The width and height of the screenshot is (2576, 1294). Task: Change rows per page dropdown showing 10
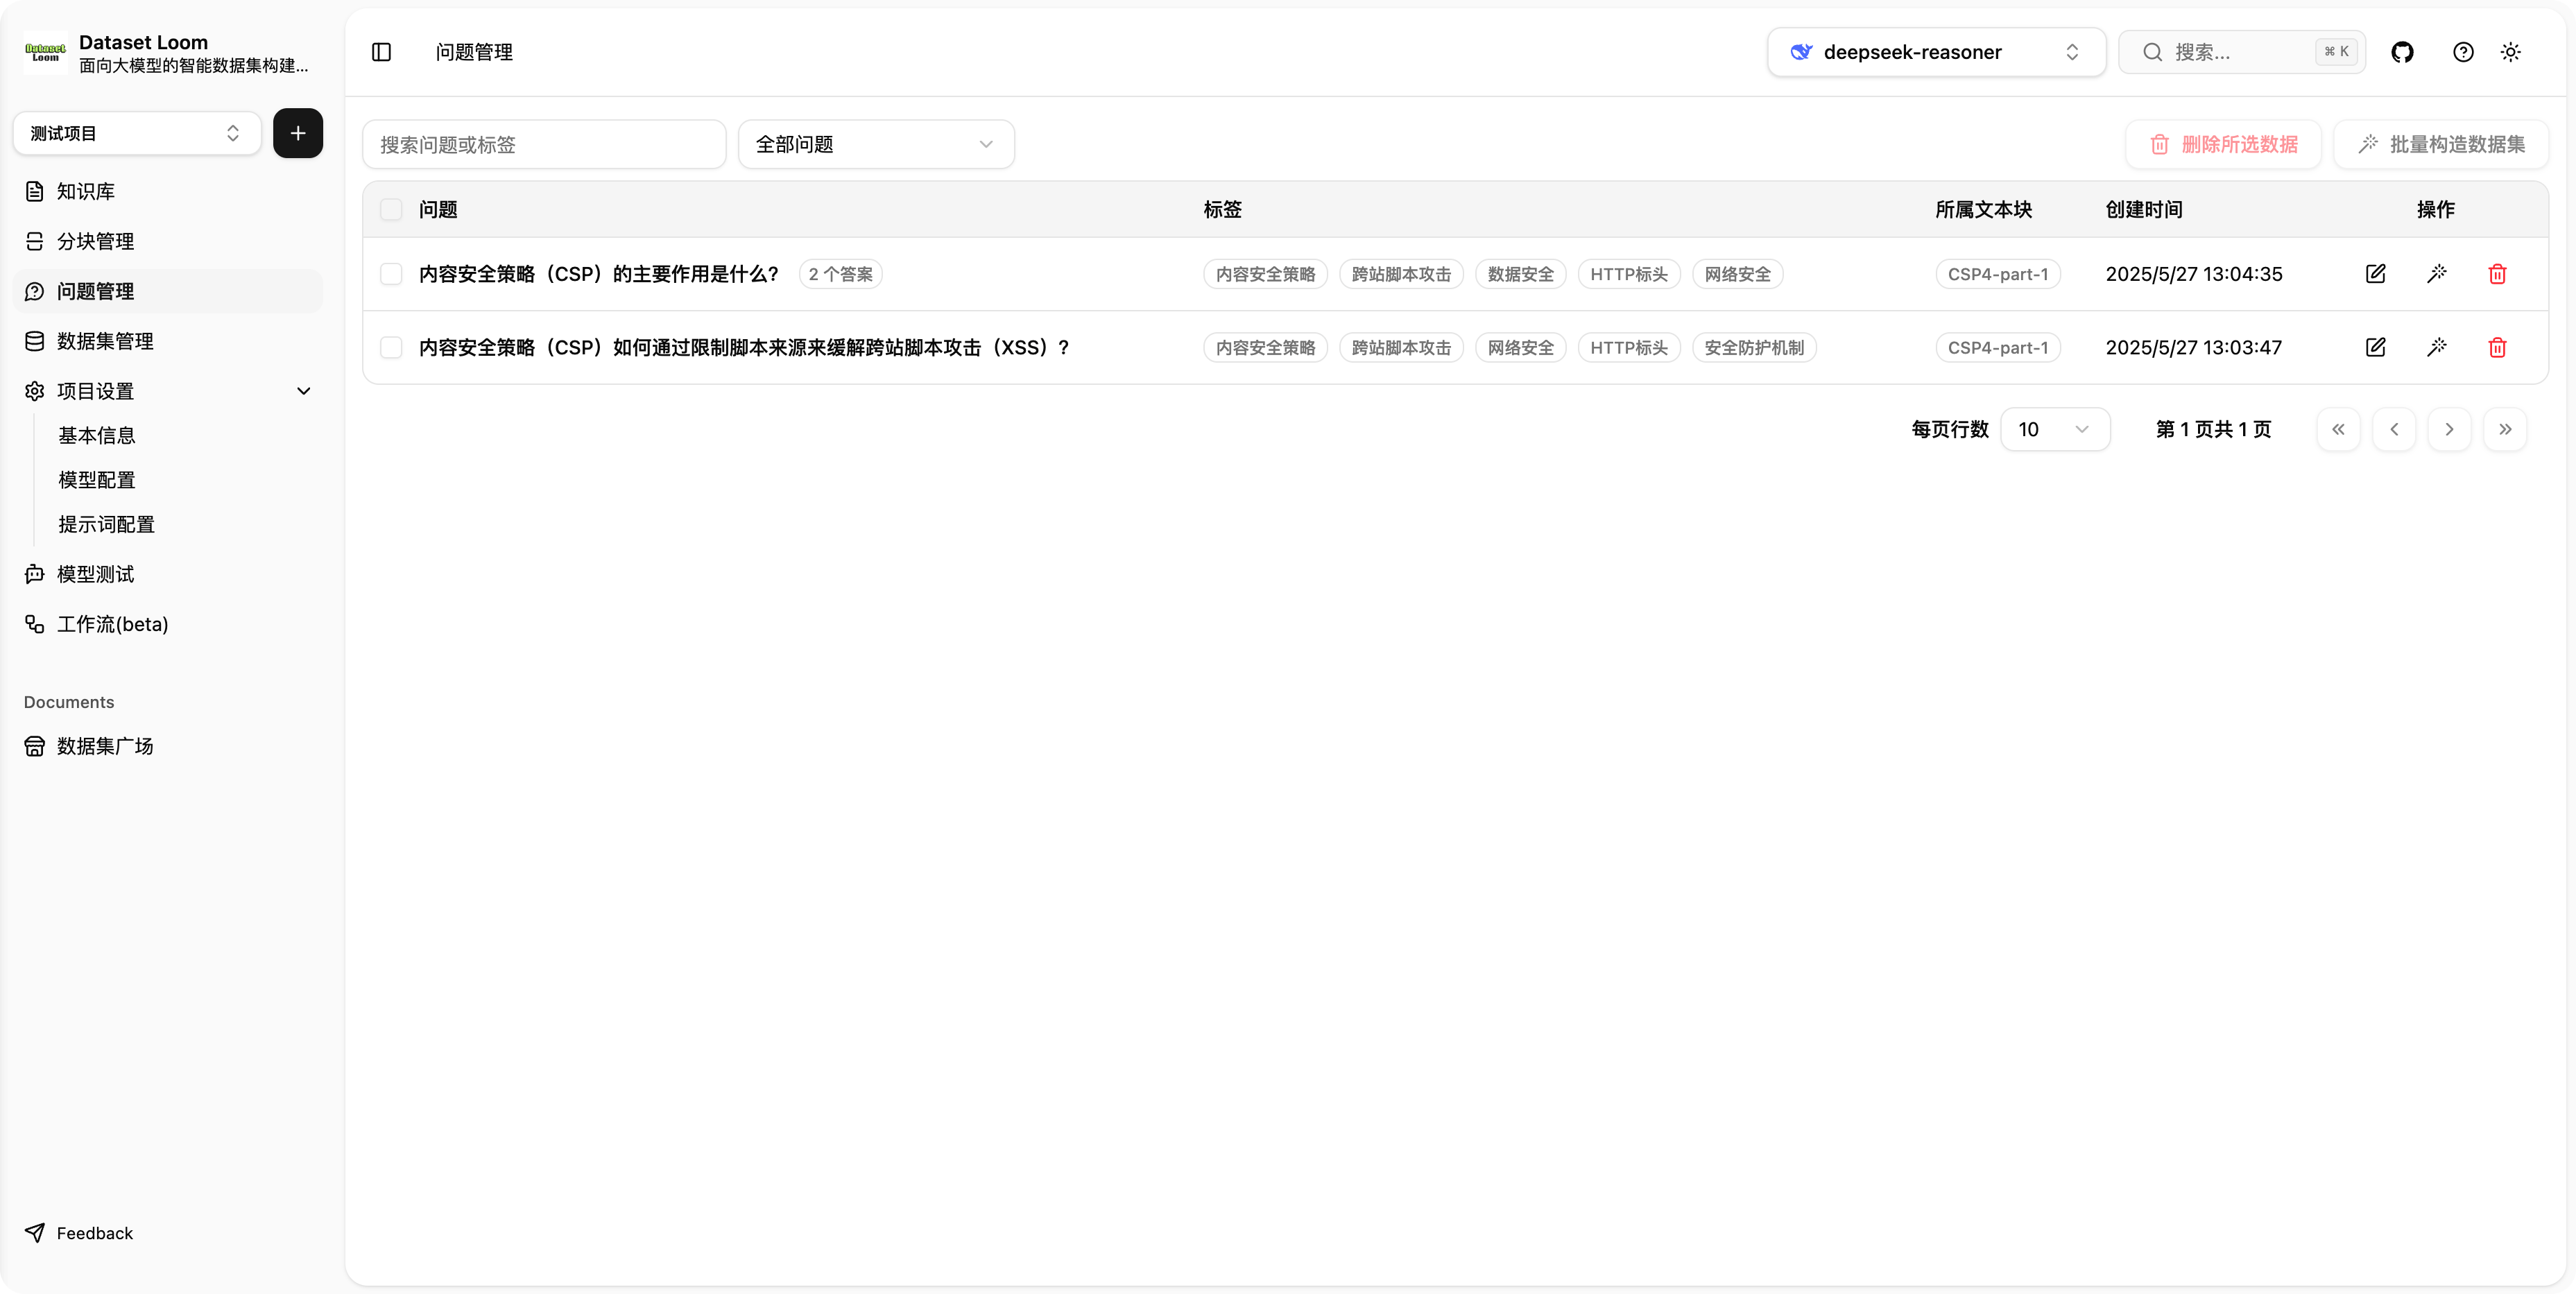(2055, 429)
